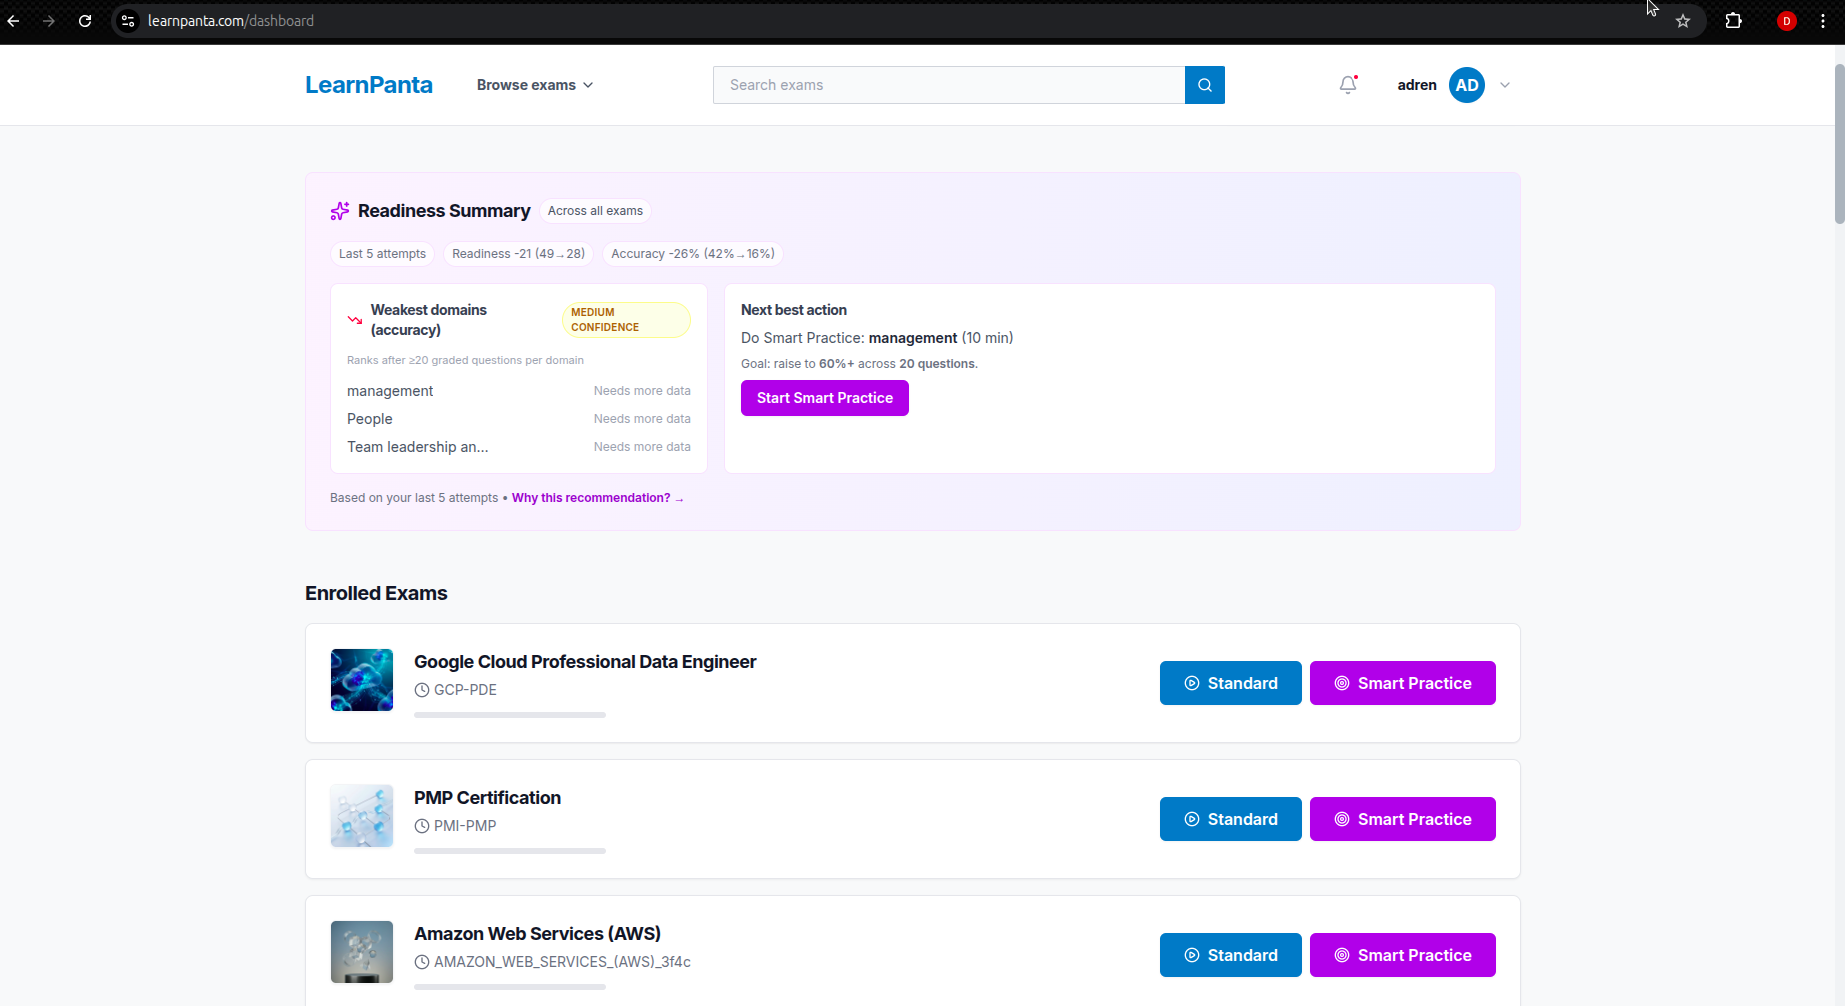Click the Readiness -21 chip
This screenshot has width=1845, height=1006.
click(x=518, y=254)
